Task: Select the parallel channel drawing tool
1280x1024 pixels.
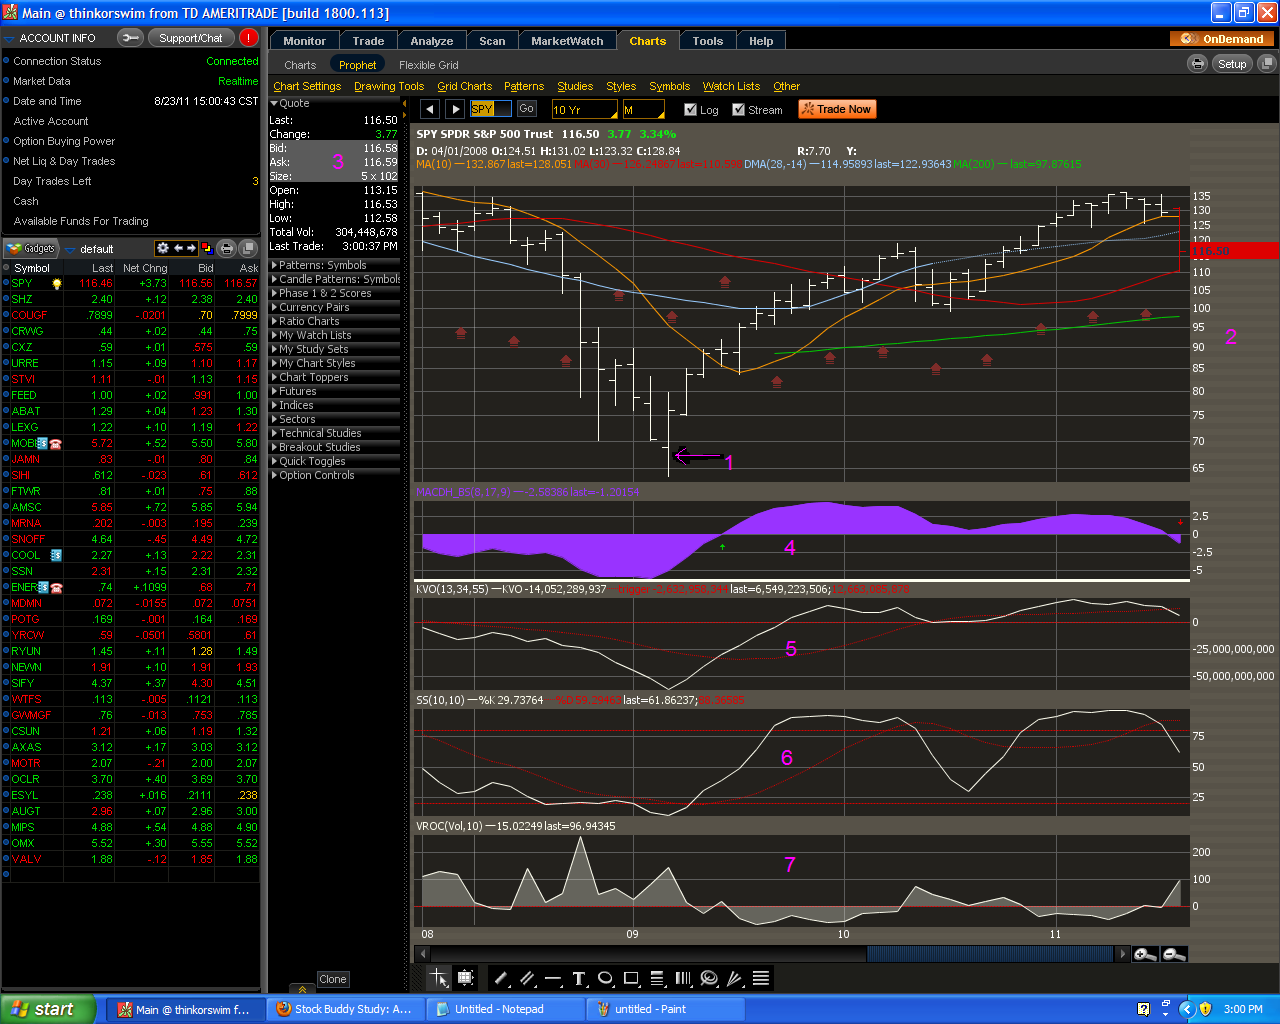Action: (528, 978)
